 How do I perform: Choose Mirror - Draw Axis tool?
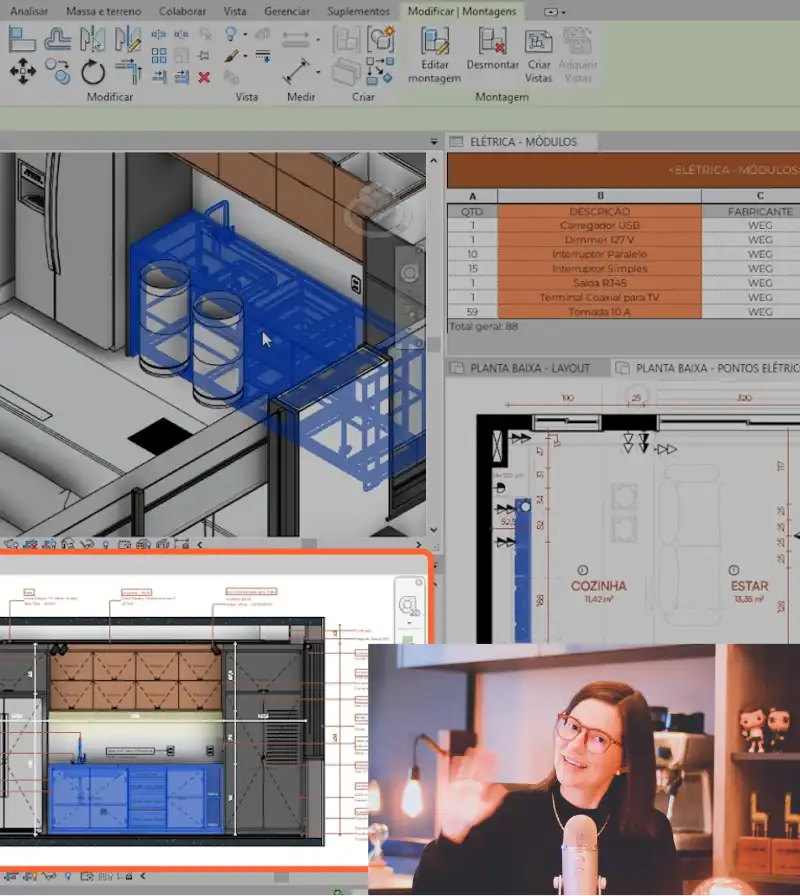127,40
